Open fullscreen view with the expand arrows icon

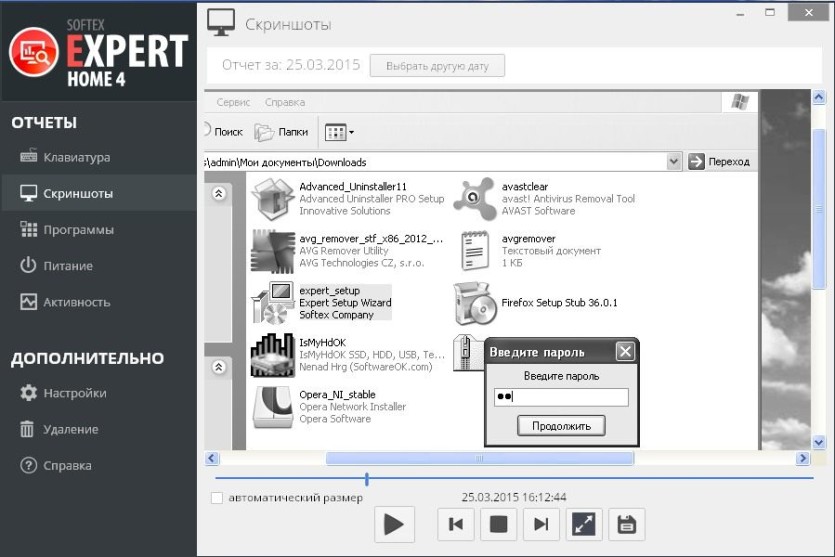[584, 525]
